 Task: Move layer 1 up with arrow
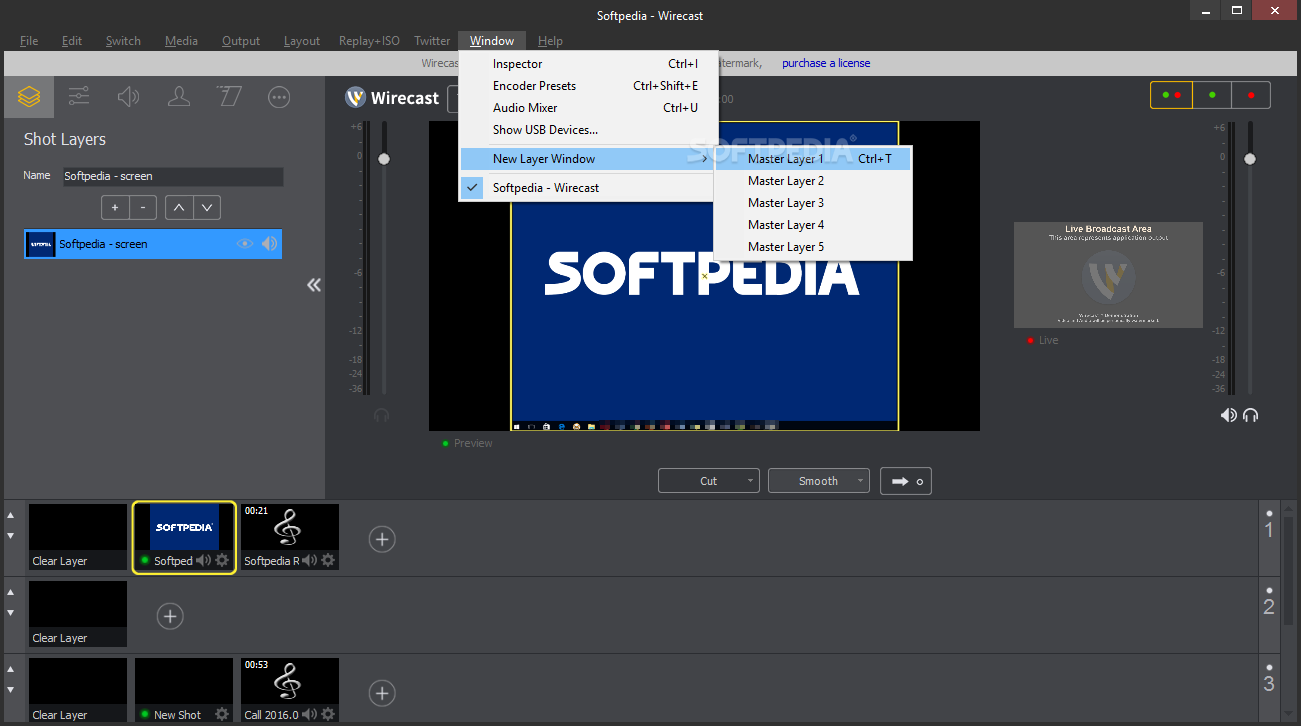tap(11, 515)
